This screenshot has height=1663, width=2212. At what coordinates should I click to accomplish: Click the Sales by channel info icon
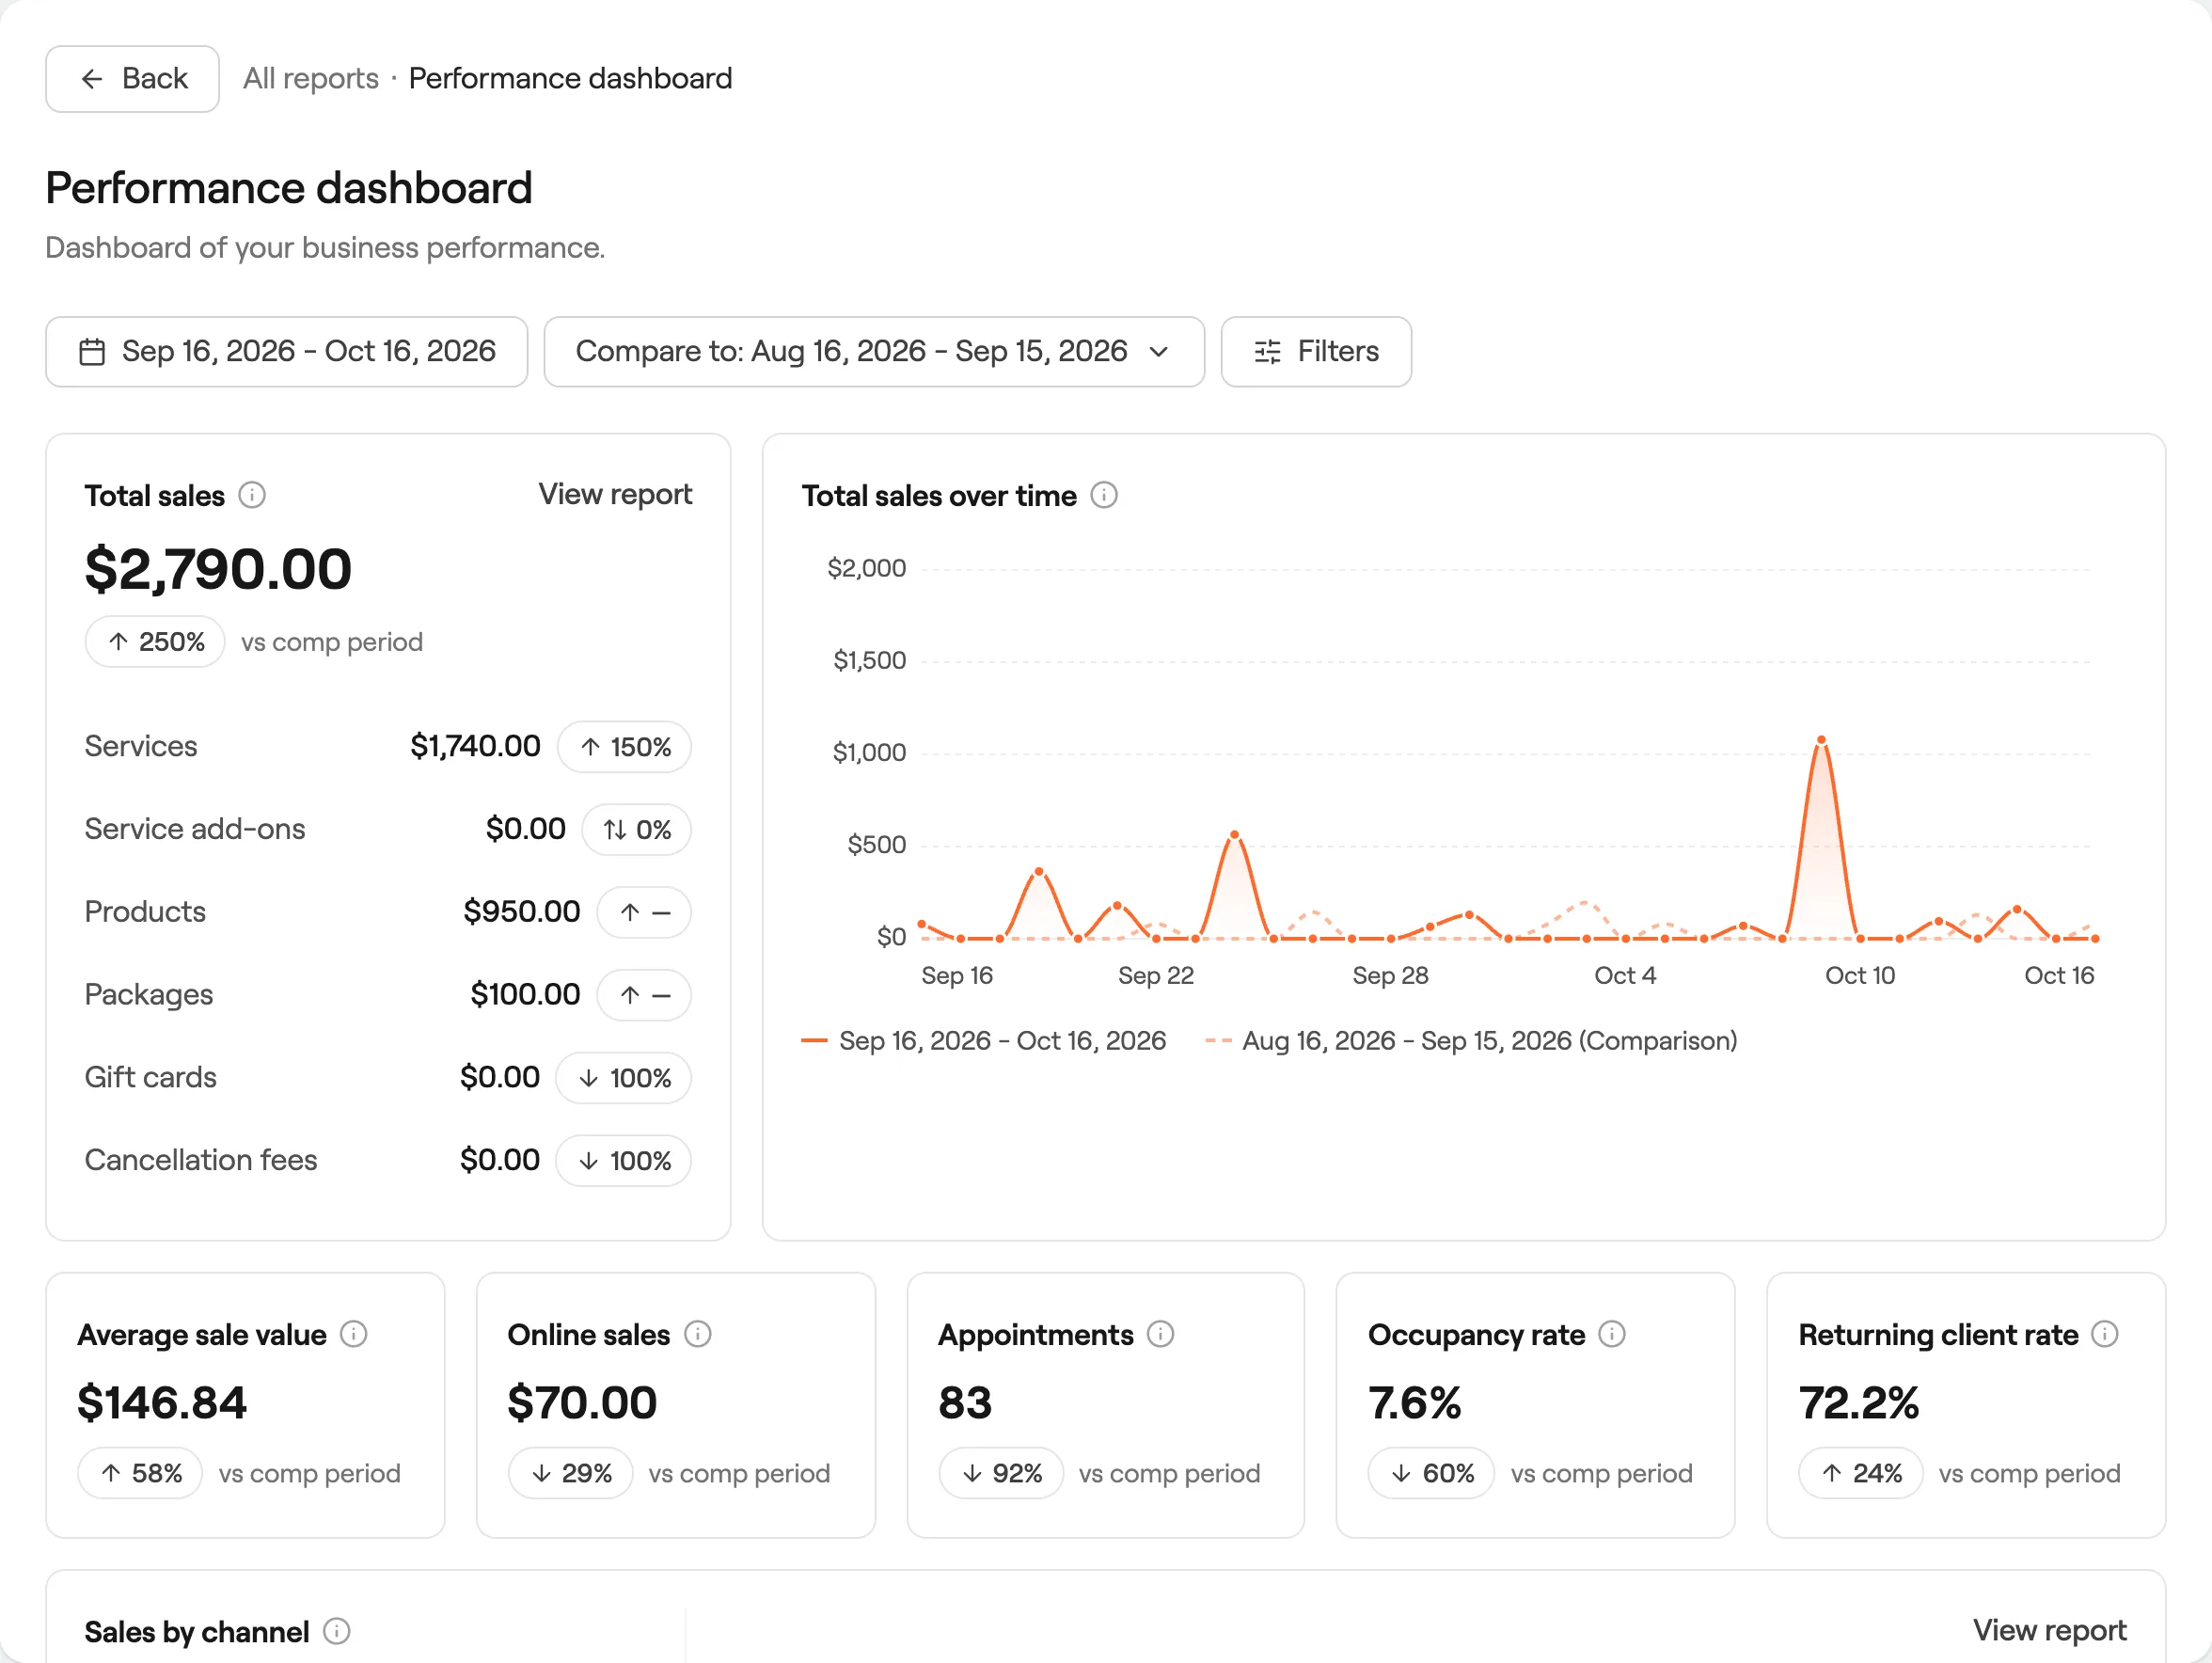click(337, 1631)
